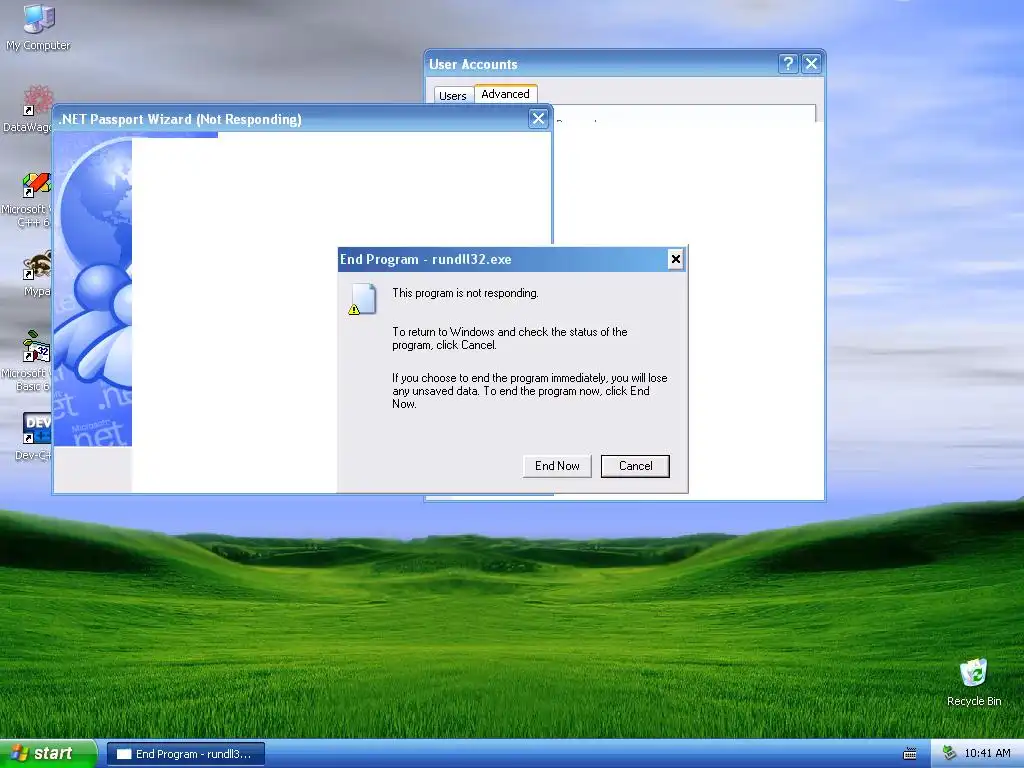
Task: Click End Now to kill rundll32.exe
Action: click(x=557, y=466)
